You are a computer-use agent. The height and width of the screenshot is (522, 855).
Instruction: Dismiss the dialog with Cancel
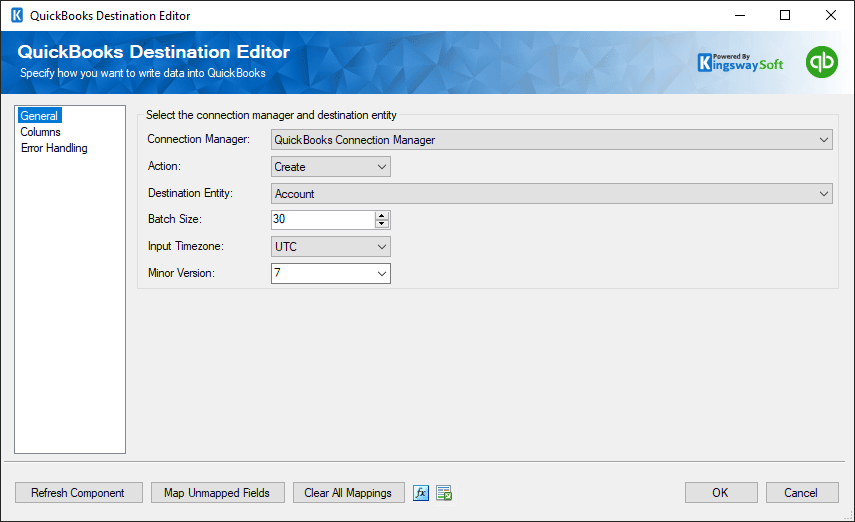tap(802, 493)
